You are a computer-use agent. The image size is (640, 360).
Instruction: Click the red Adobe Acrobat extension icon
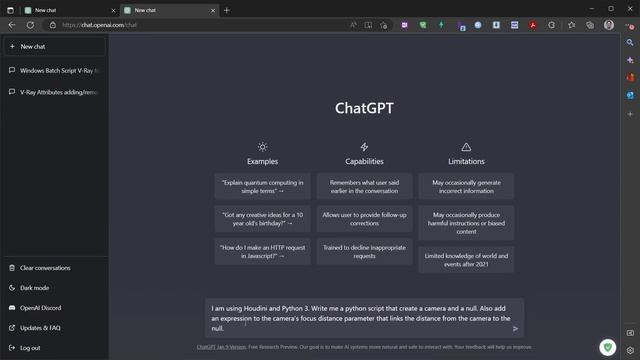click(533, 25)
